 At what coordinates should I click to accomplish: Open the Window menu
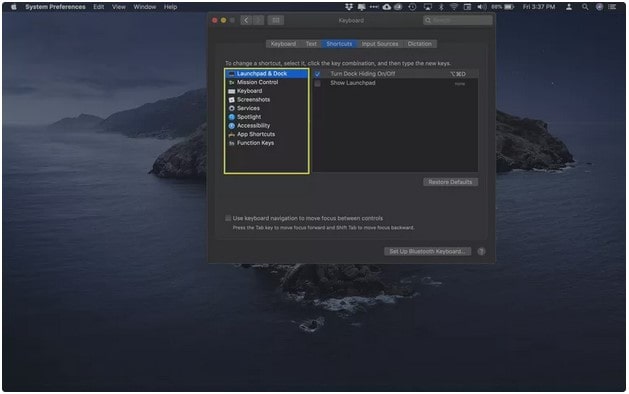[145, 7]
